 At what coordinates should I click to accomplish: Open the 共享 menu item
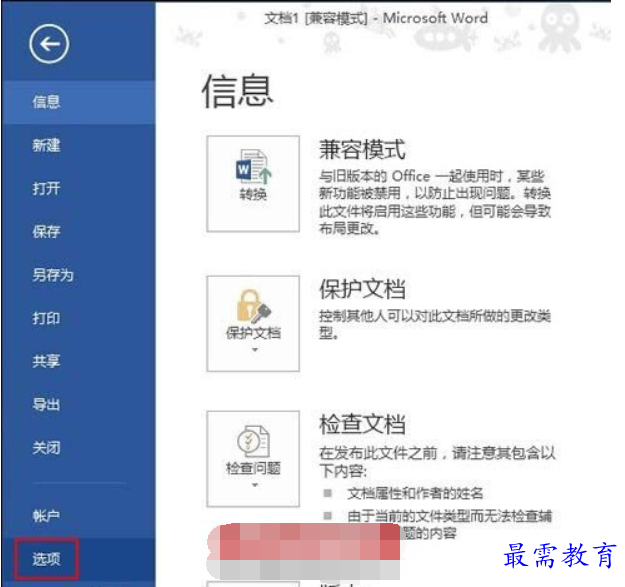(x=79, y=361)
